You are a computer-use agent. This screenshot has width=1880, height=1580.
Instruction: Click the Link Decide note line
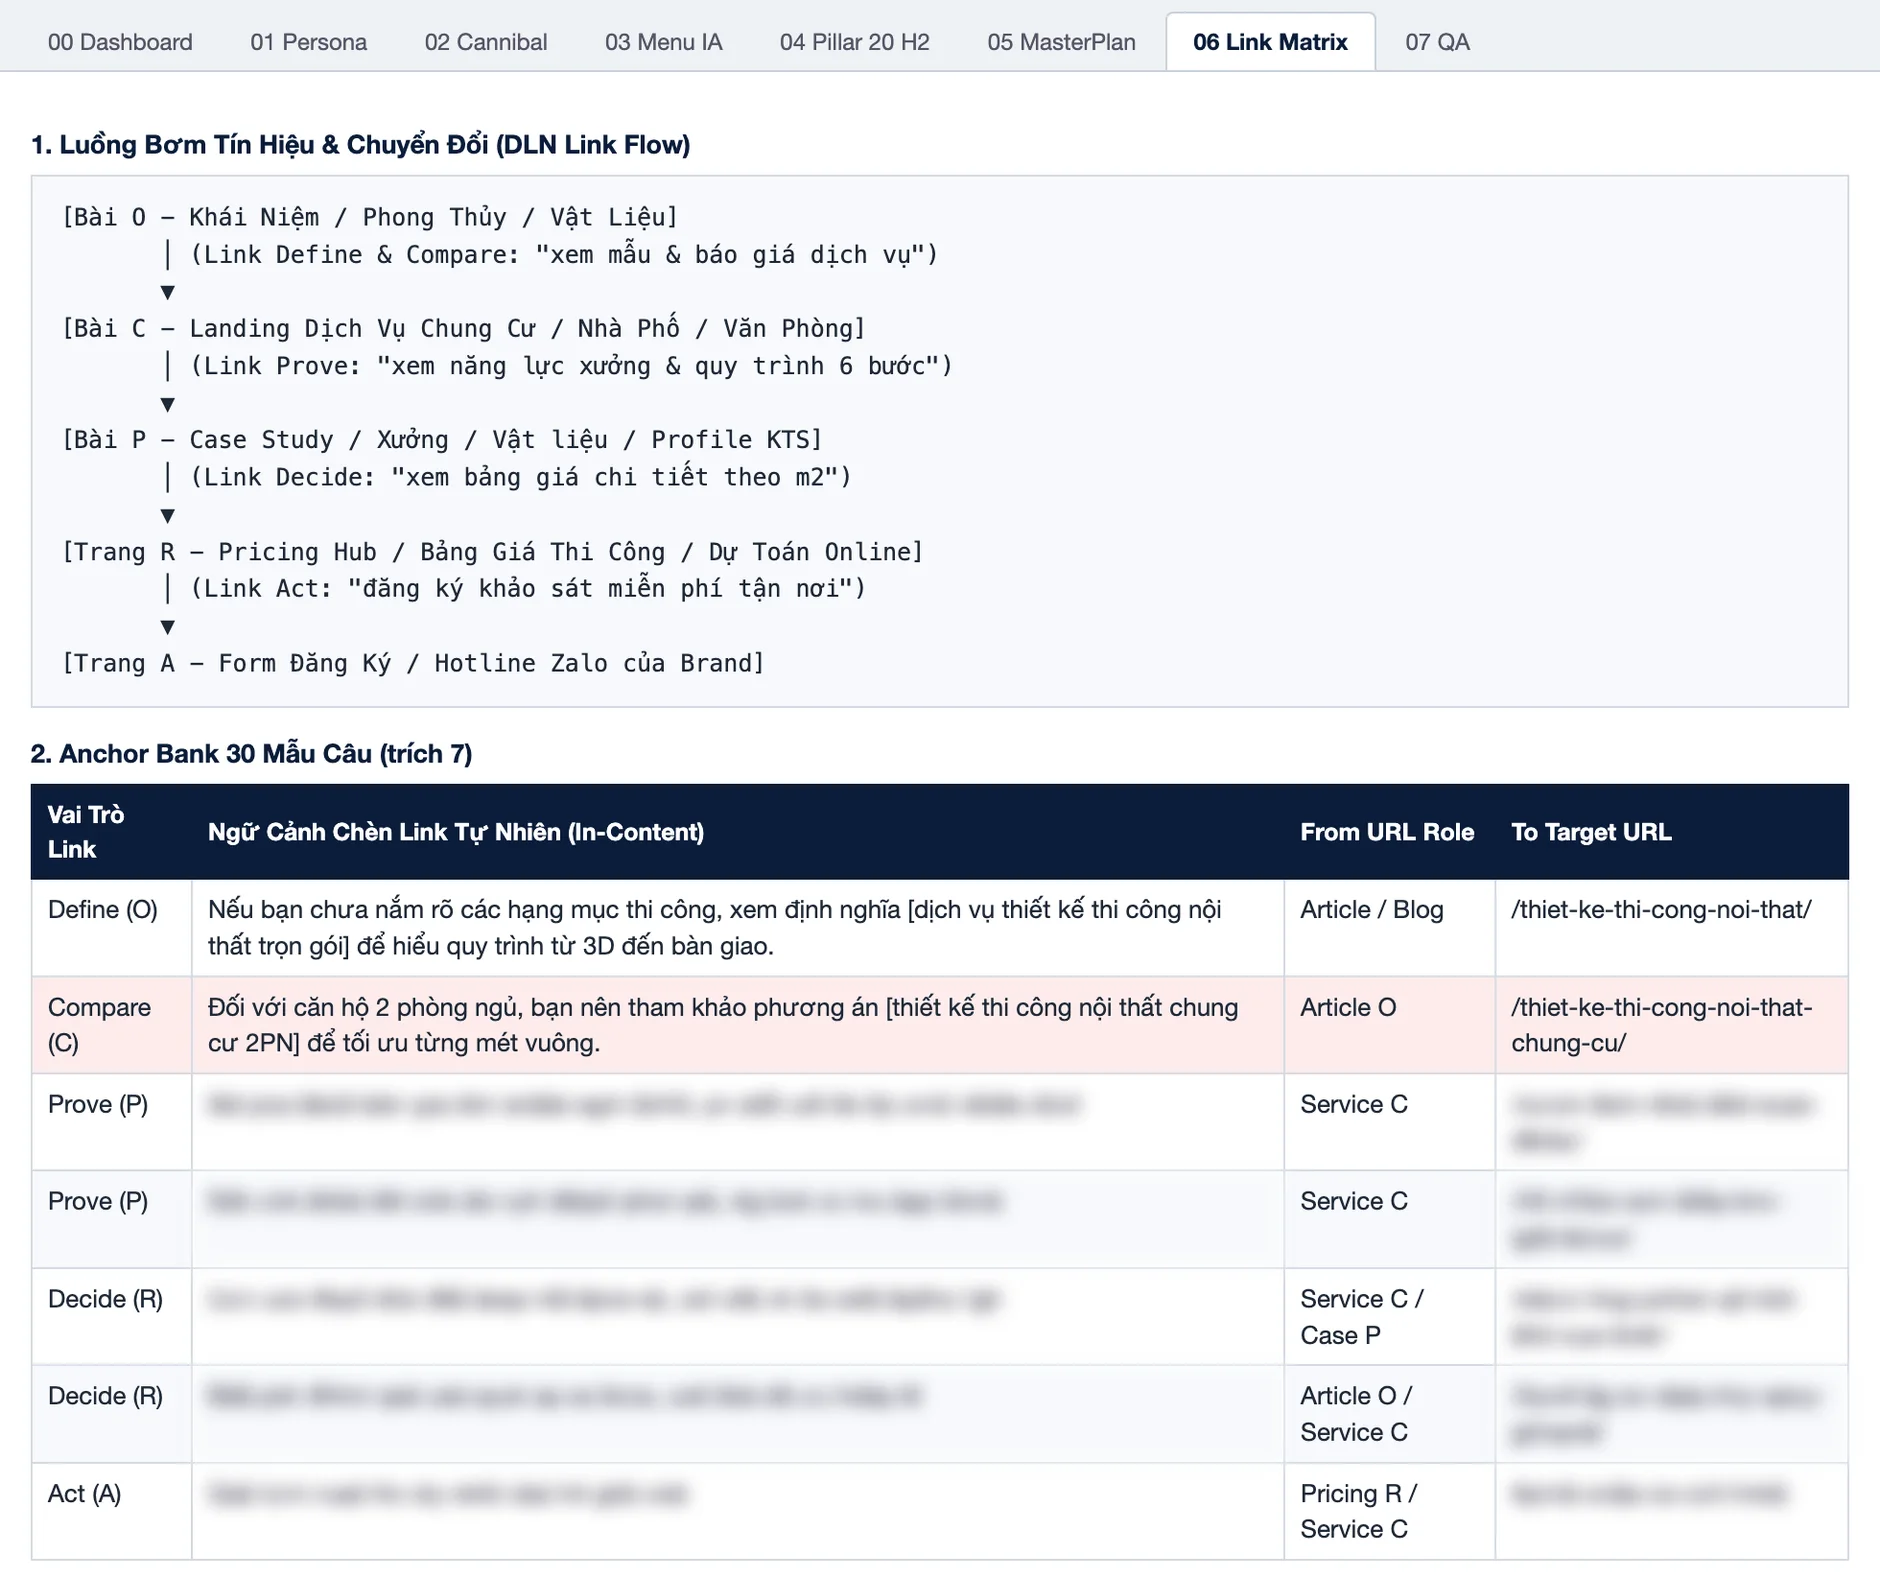point(521,477)
